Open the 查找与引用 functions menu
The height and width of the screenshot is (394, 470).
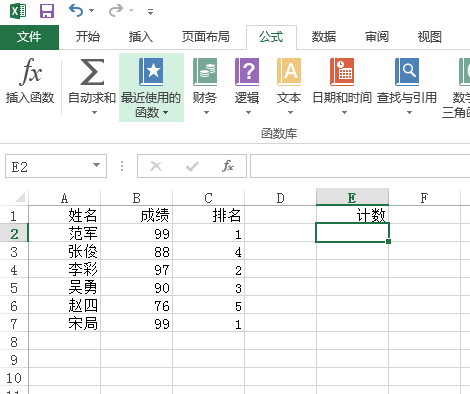[x=407, y=87]
